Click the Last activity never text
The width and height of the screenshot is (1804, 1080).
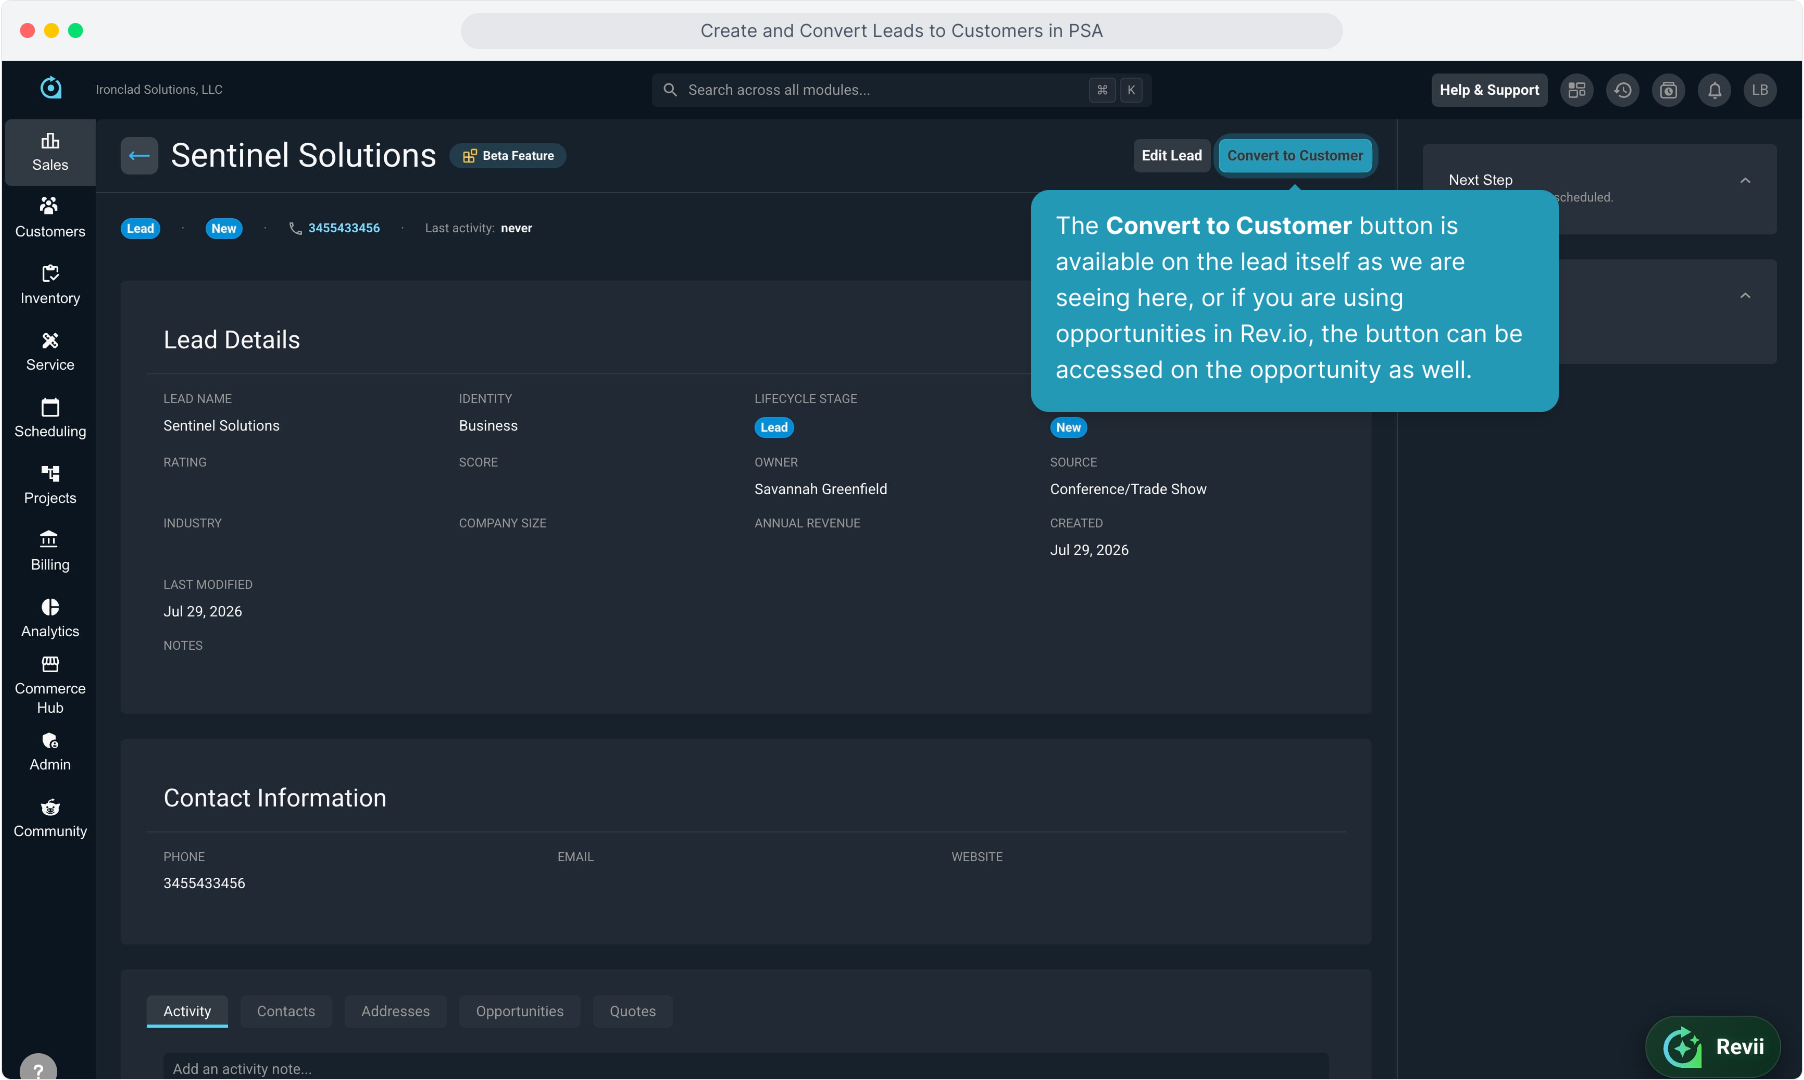[x=478, y=228]
